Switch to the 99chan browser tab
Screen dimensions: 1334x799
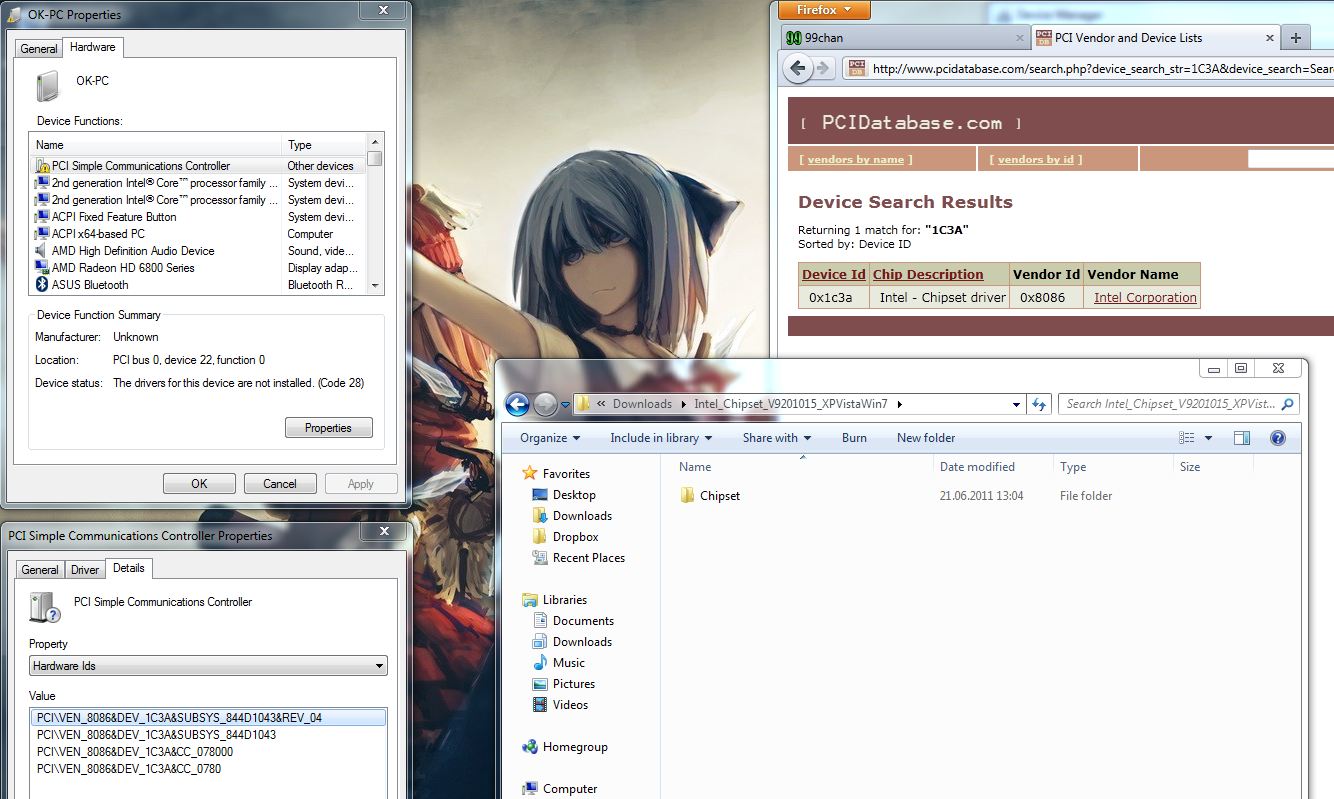pyautogui.click(x=904, y=38)
